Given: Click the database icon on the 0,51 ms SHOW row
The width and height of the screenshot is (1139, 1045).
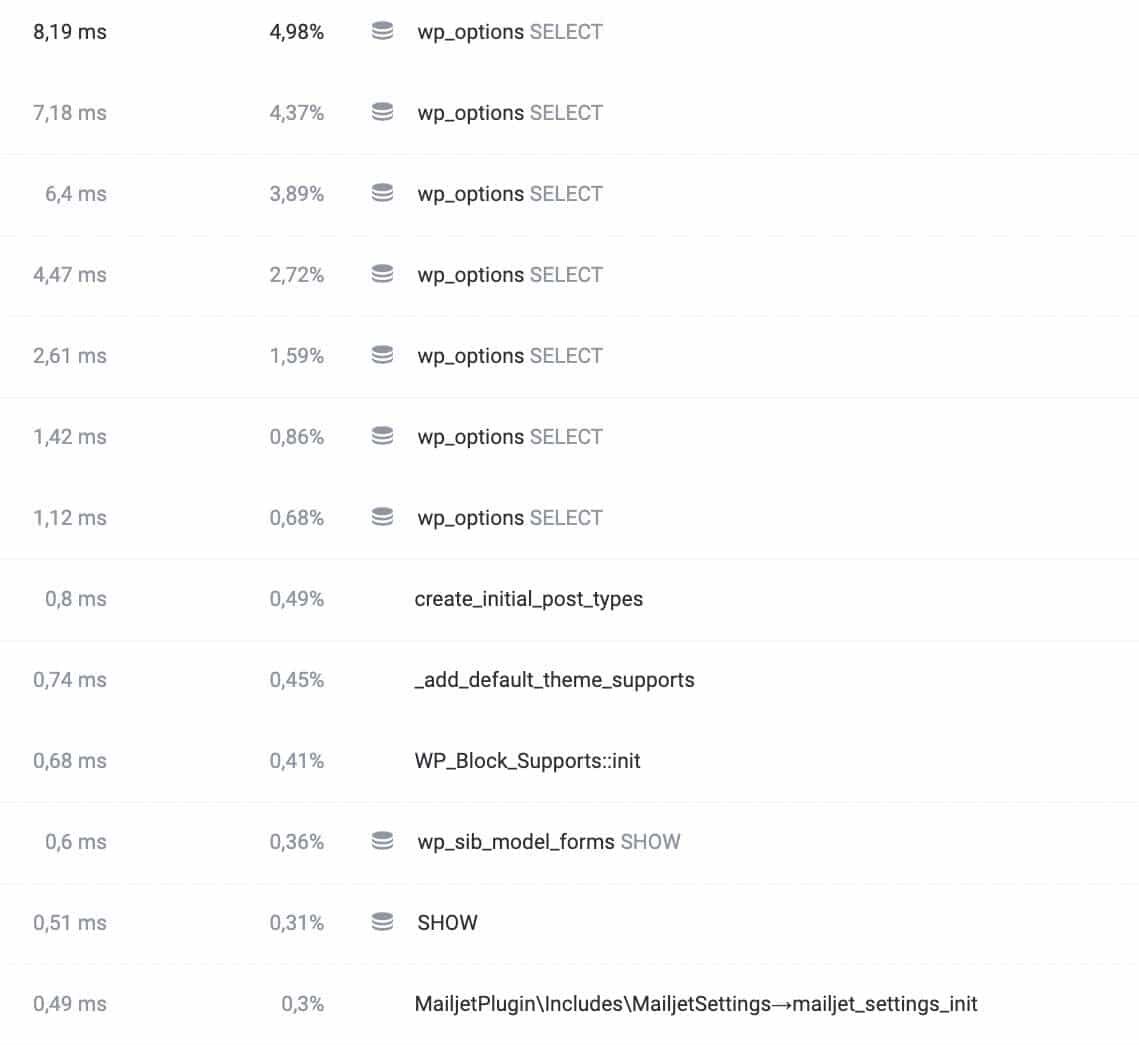Looking at the screenshot, I should [383, 922].
